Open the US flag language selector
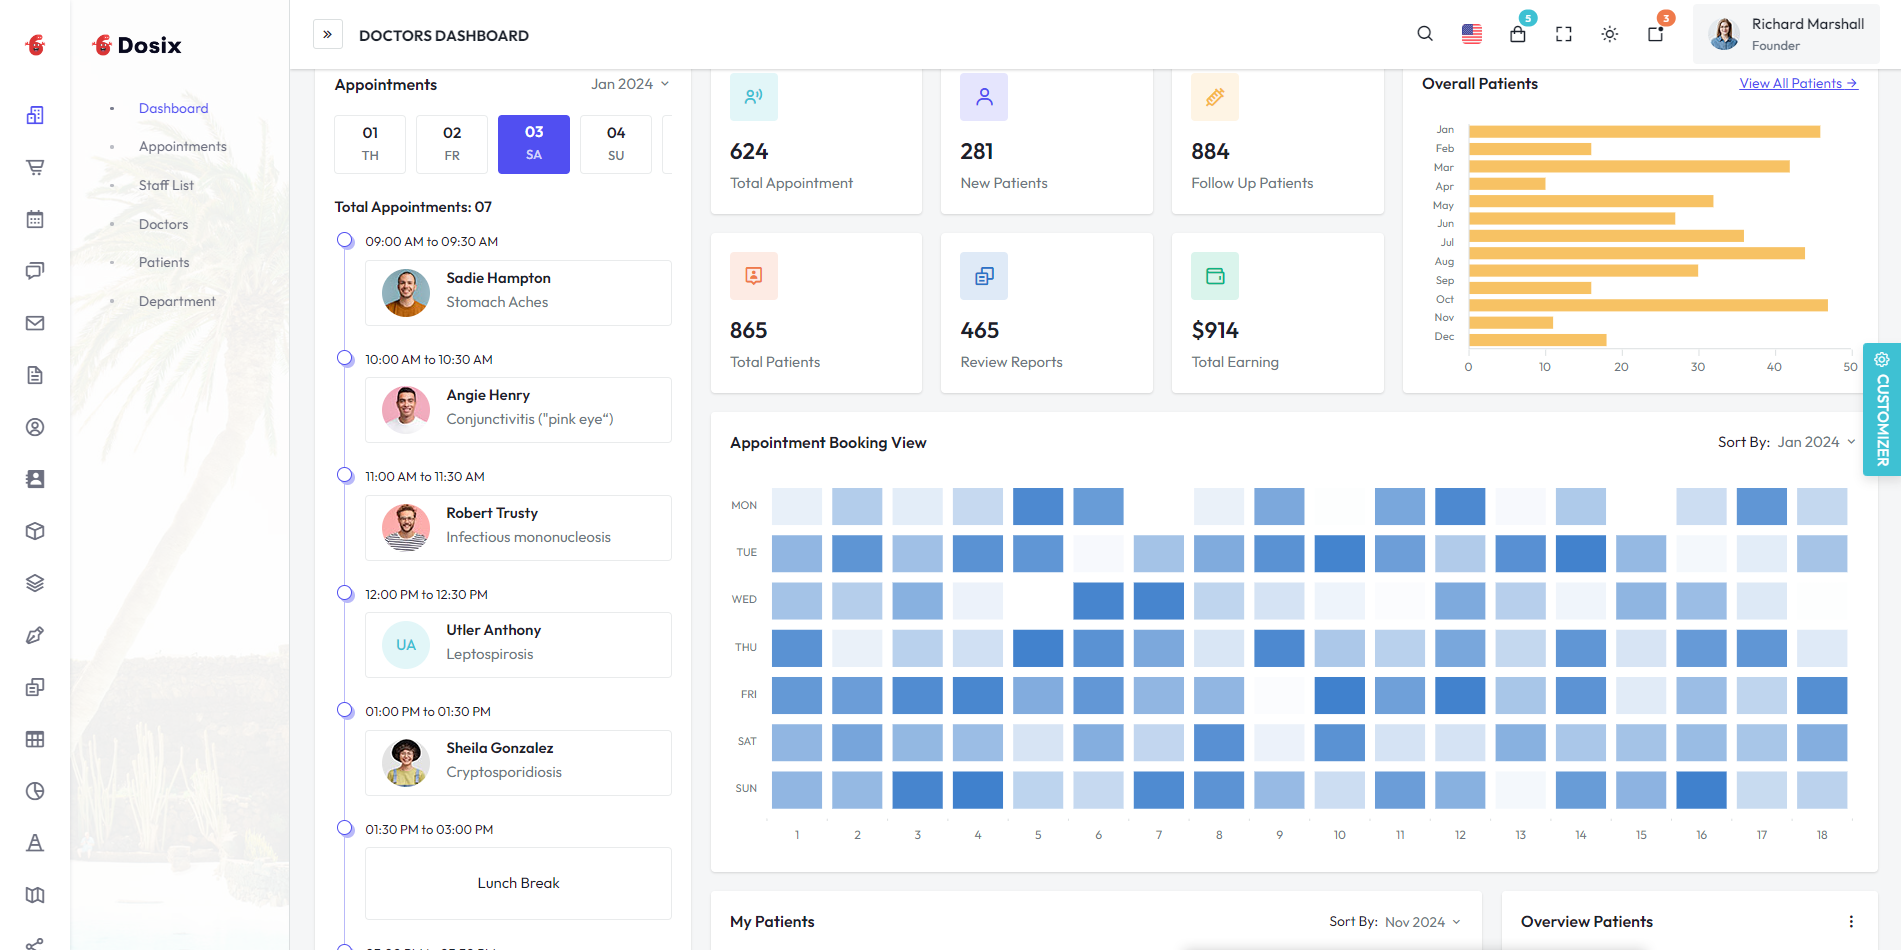This screenshot has height=950, width=1901. coord(1472,34)
